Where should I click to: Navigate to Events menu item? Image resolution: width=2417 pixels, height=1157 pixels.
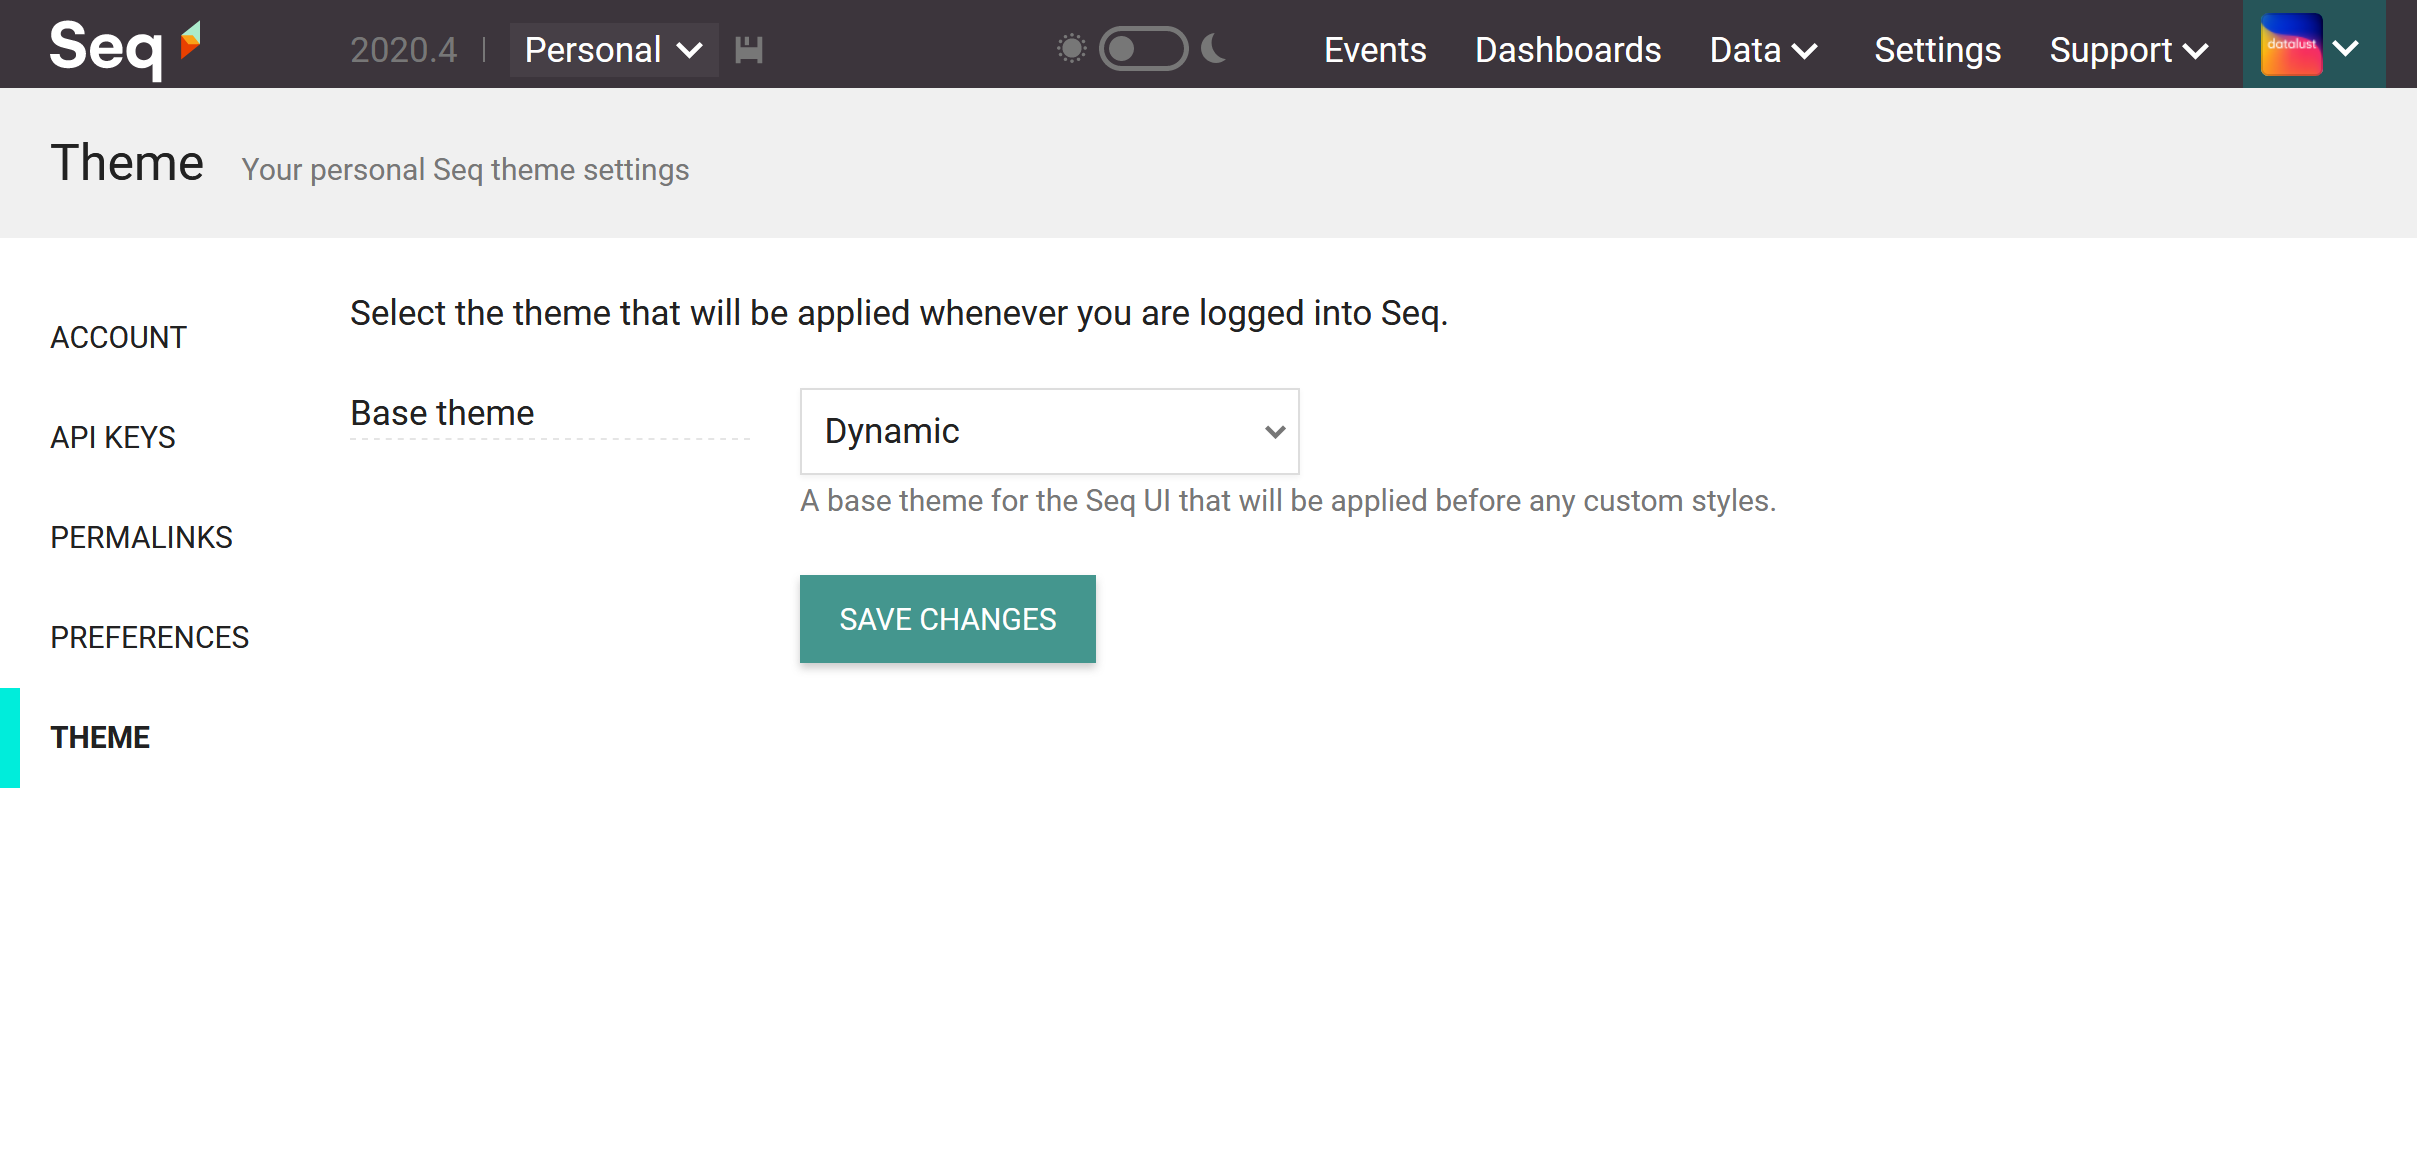(1373, 49)
